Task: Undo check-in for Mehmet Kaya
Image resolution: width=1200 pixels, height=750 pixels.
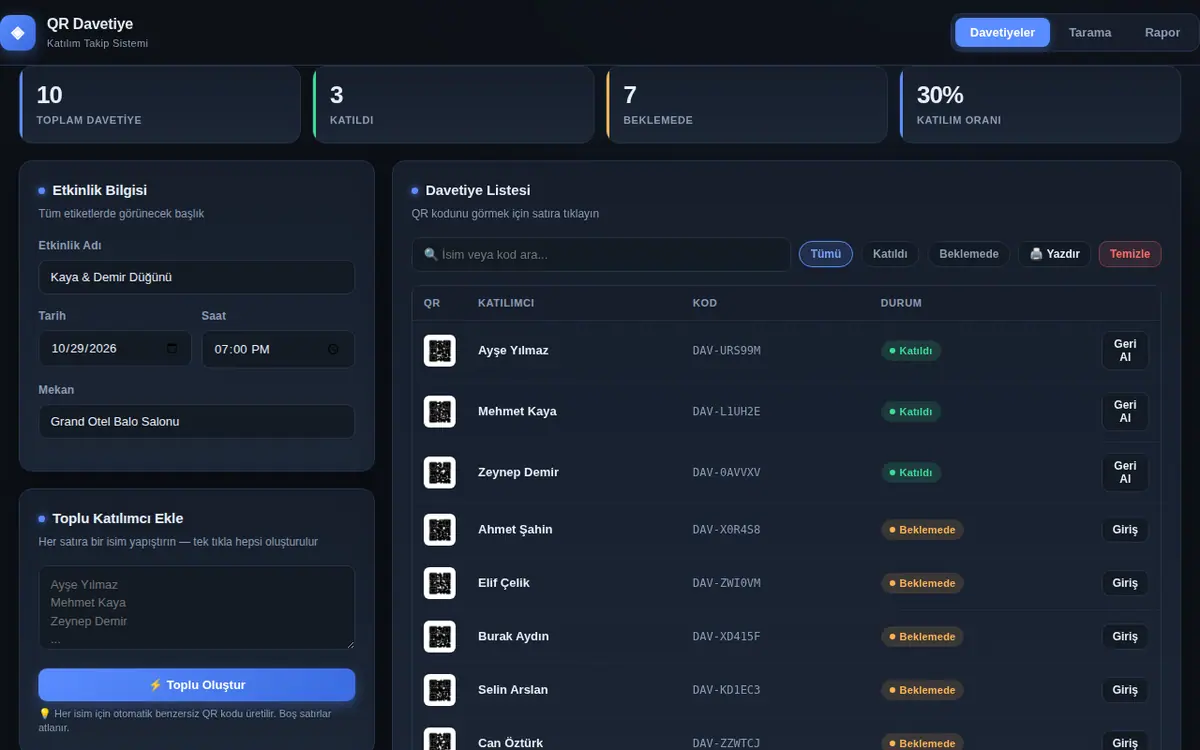Action: click(x=1125, y=412)
